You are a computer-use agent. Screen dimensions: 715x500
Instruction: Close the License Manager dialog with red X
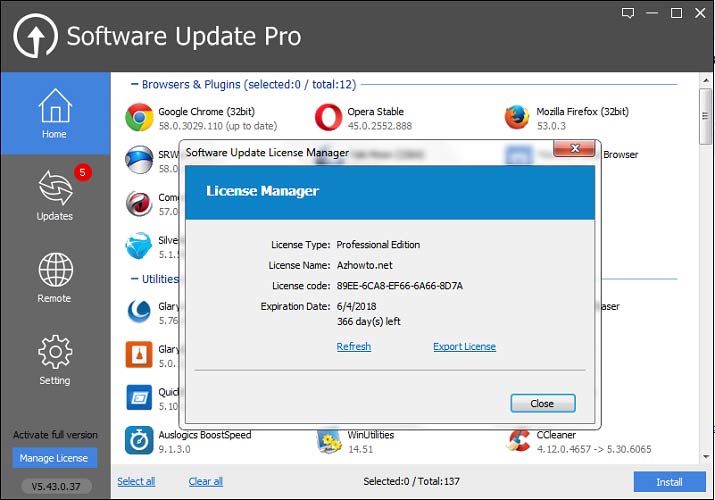pos(575,148)
